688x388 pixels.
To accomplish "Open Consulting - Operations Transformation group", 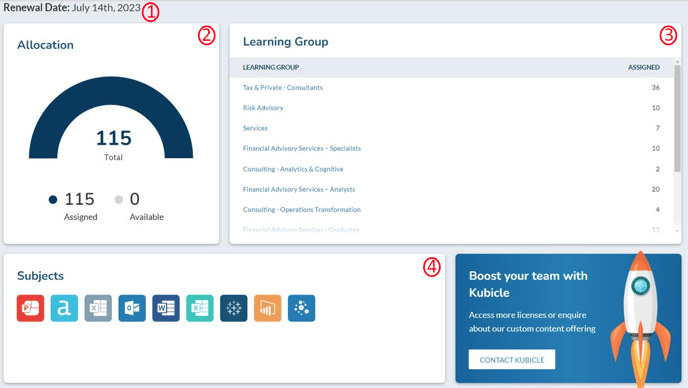I will [301, 209].
